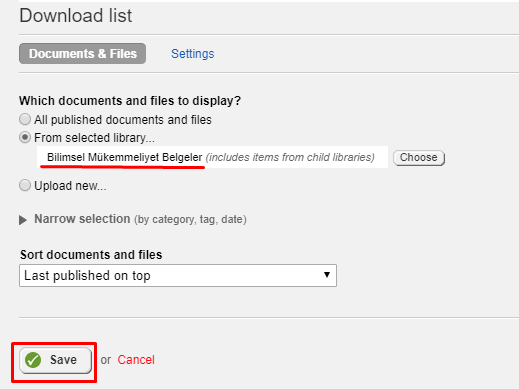
Task: Click the includes items from child libraries note
Action: tap(290, 157)
